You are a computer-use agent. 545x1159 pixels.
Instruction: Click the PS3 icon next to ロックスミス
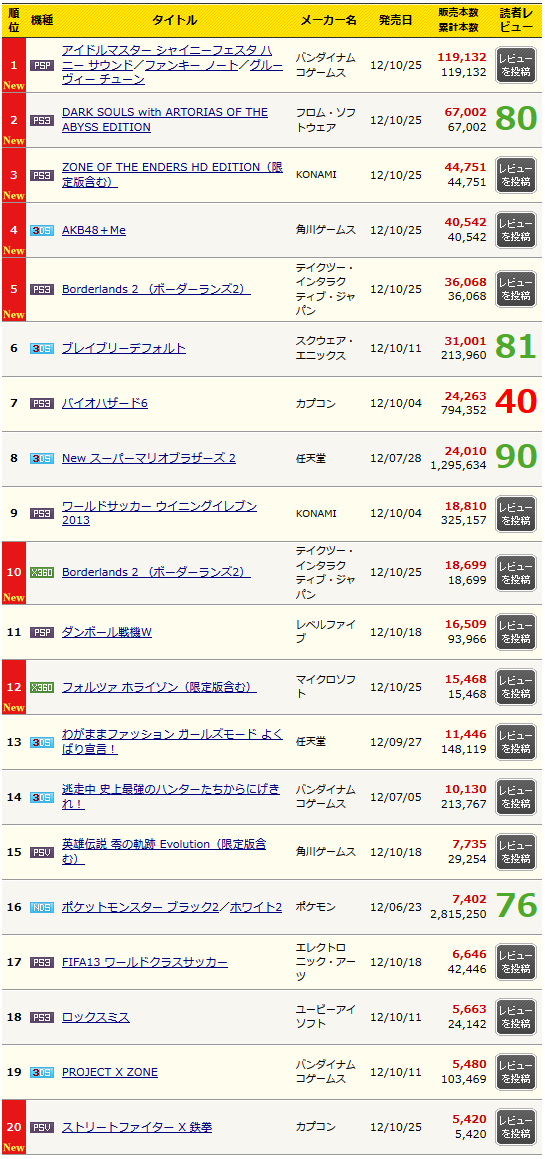[x=42, y=1017]
